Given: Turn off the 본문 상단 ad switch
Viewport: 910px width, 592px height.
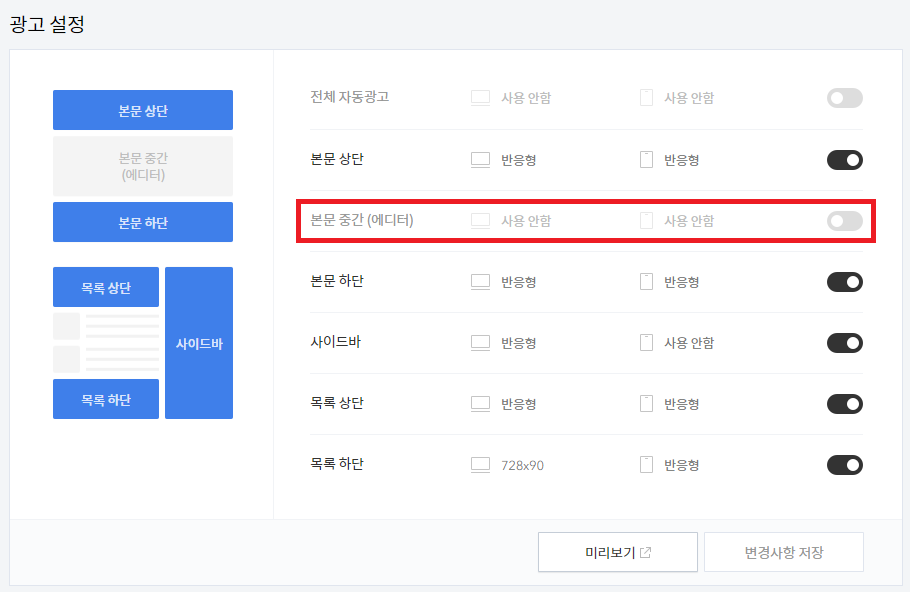Looking at the screenshot, I should pos(844,160).
